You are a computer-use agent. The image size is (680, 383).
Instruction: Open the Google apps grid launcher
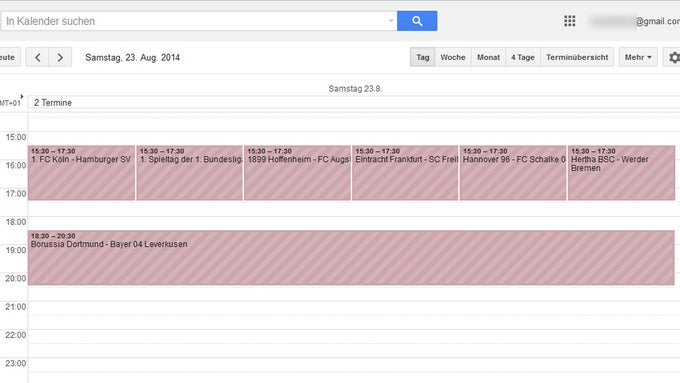[569, 21]
